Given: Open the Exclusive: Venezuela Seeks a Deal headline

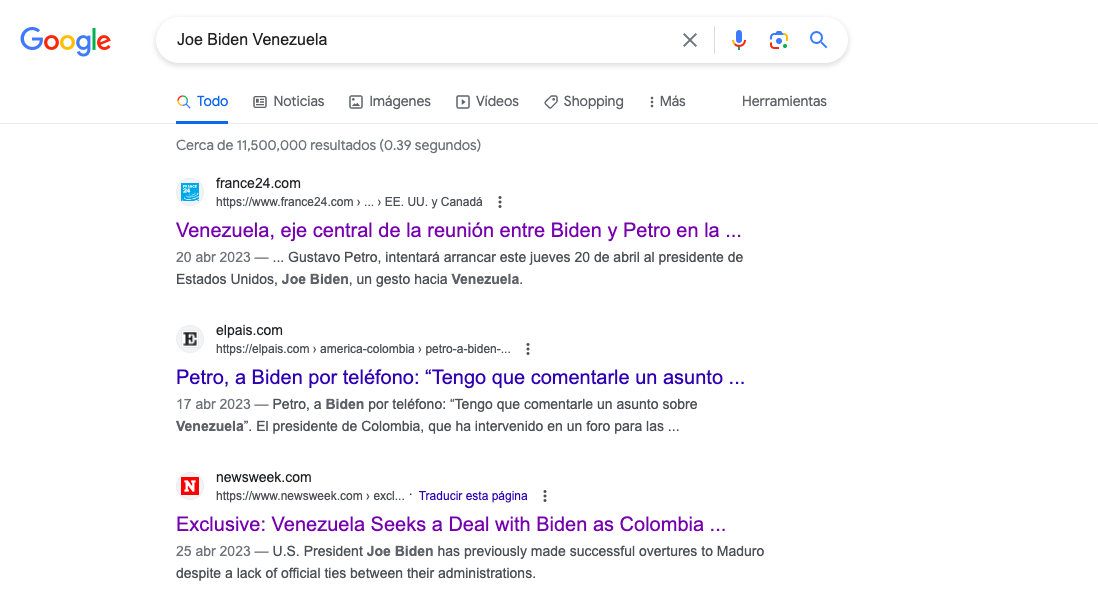Looking at the screenshot, I should click(450, 524).
